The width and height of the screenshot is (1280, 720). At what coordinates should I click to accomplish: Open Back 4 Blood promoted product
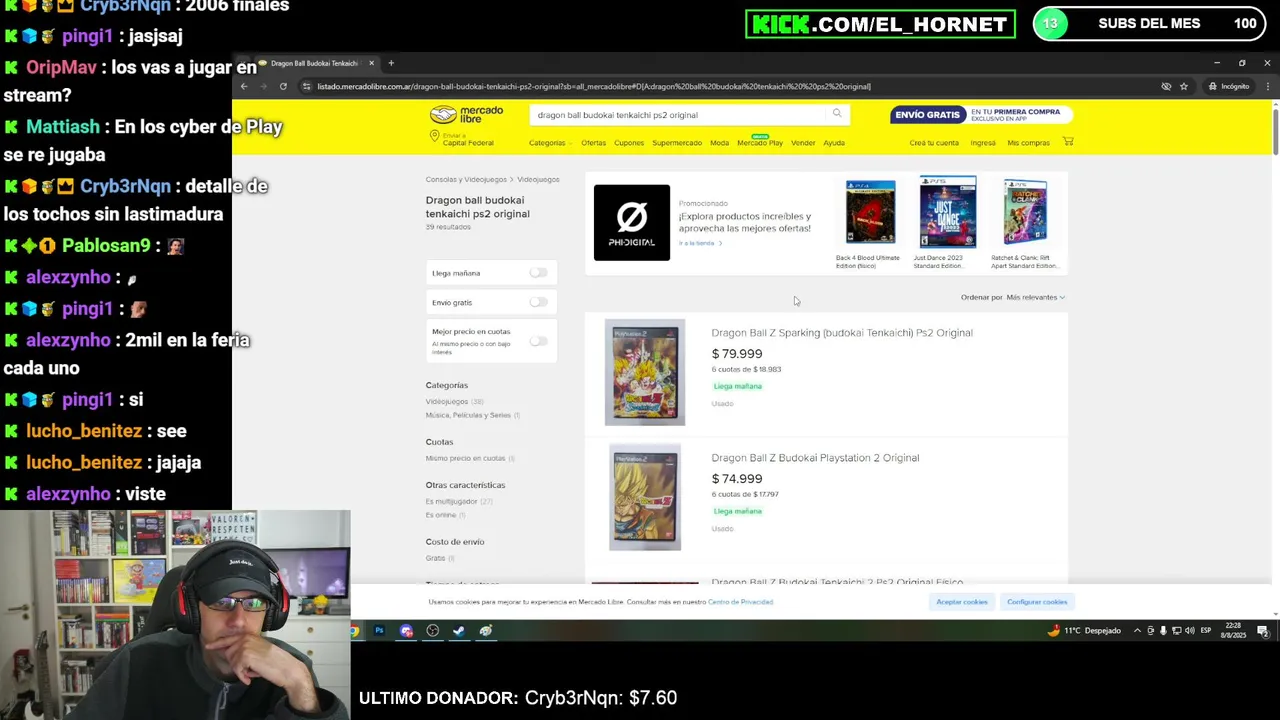[870, 224]
